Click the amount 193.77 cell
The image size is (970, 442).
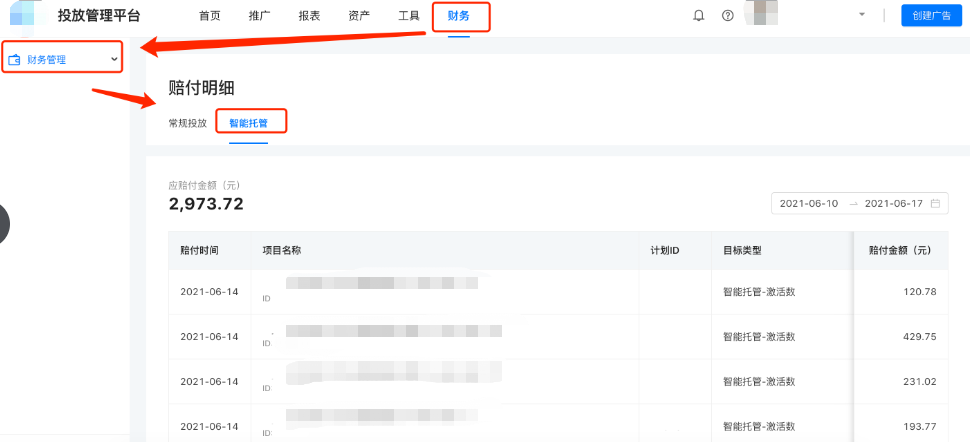(x=919, y=427)
